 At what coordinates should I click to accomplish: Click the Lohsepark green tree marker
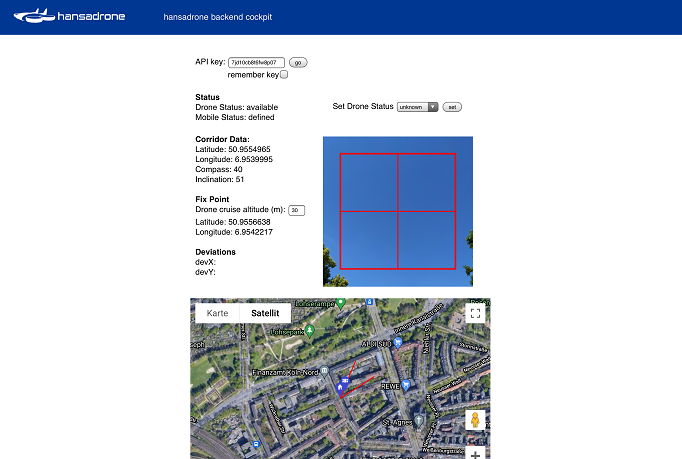point(310,329)
